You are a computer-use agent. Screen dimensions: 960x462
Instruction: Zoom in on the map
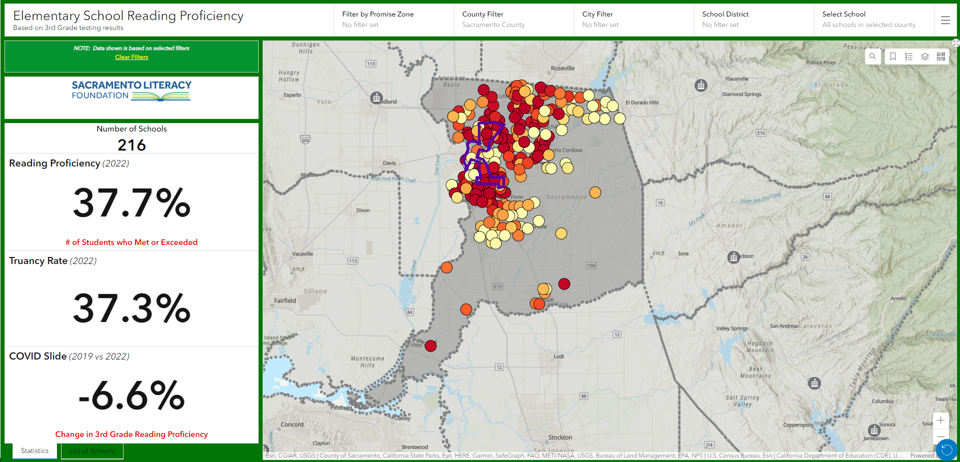click(x=940, y=420)
